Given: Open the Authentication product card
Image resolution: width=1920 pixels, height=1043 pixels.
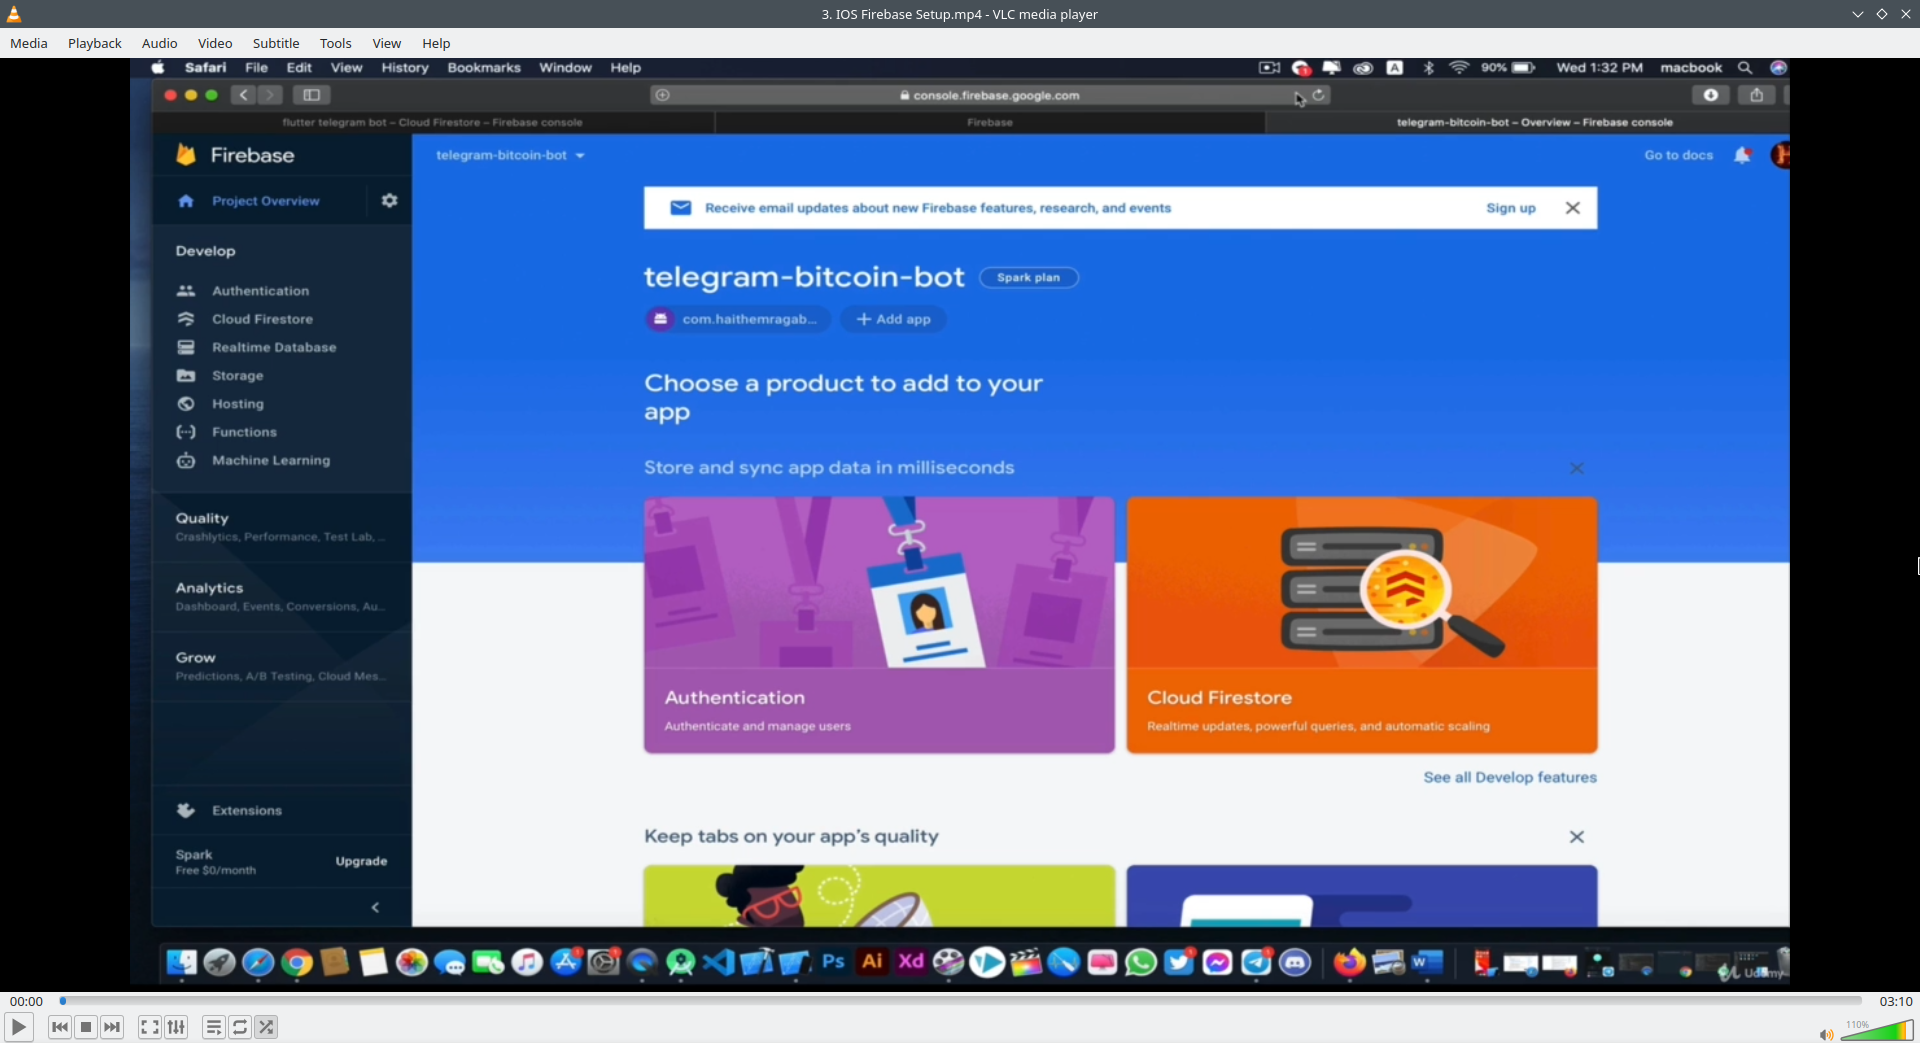Looking at the screenshot, I should click(879, 625).
